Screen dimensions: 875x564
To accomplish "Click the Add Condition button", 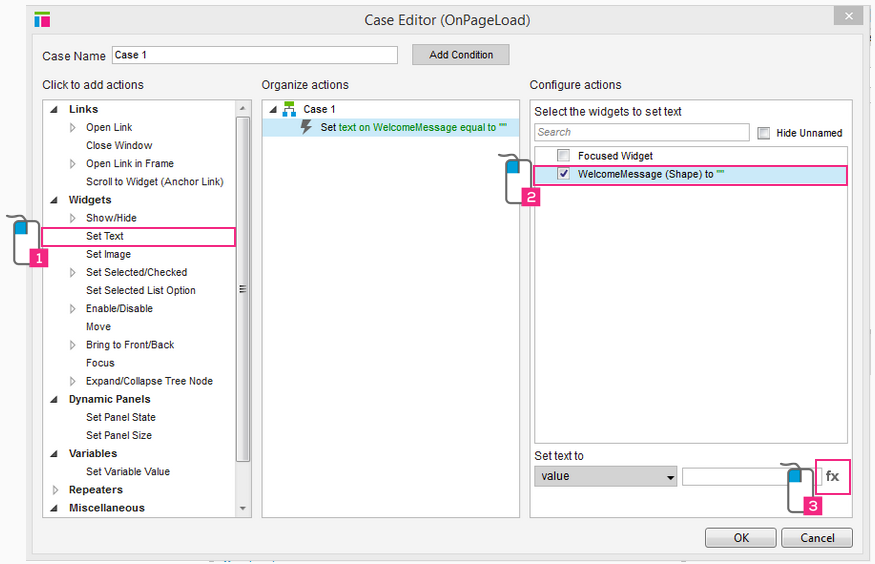I will [x=460, y=55].
